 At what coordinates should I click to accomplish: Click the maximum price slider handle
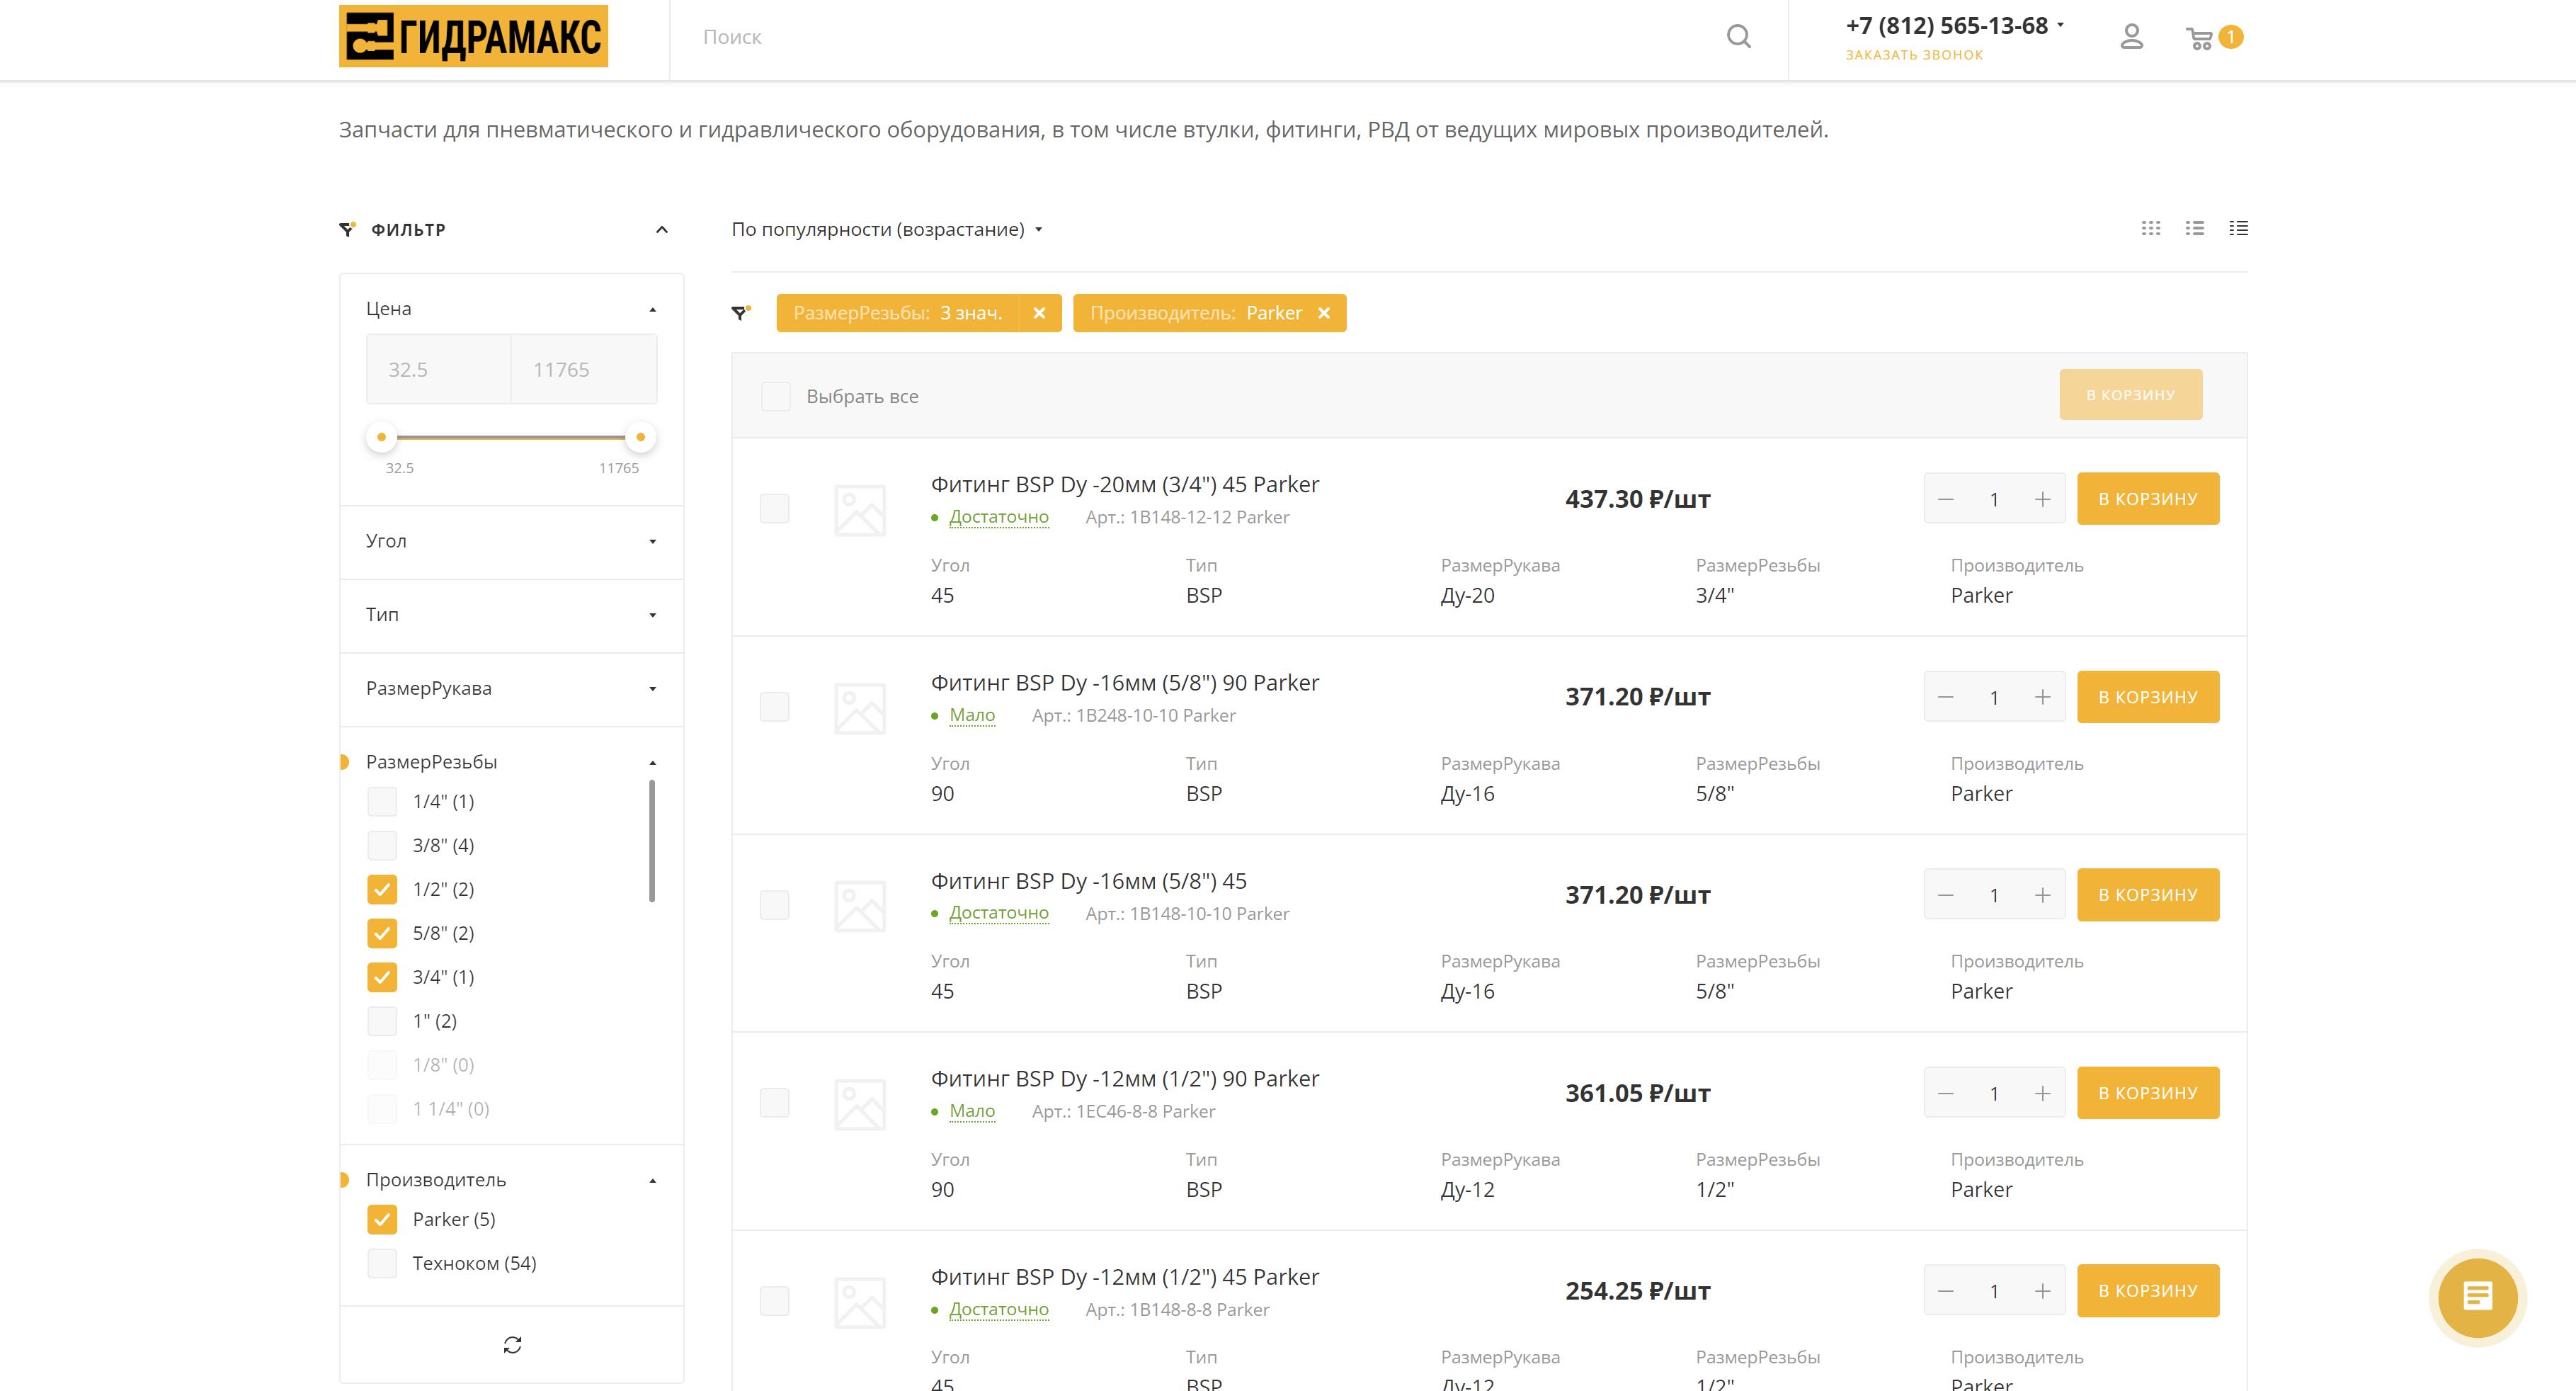coord(640,437)
